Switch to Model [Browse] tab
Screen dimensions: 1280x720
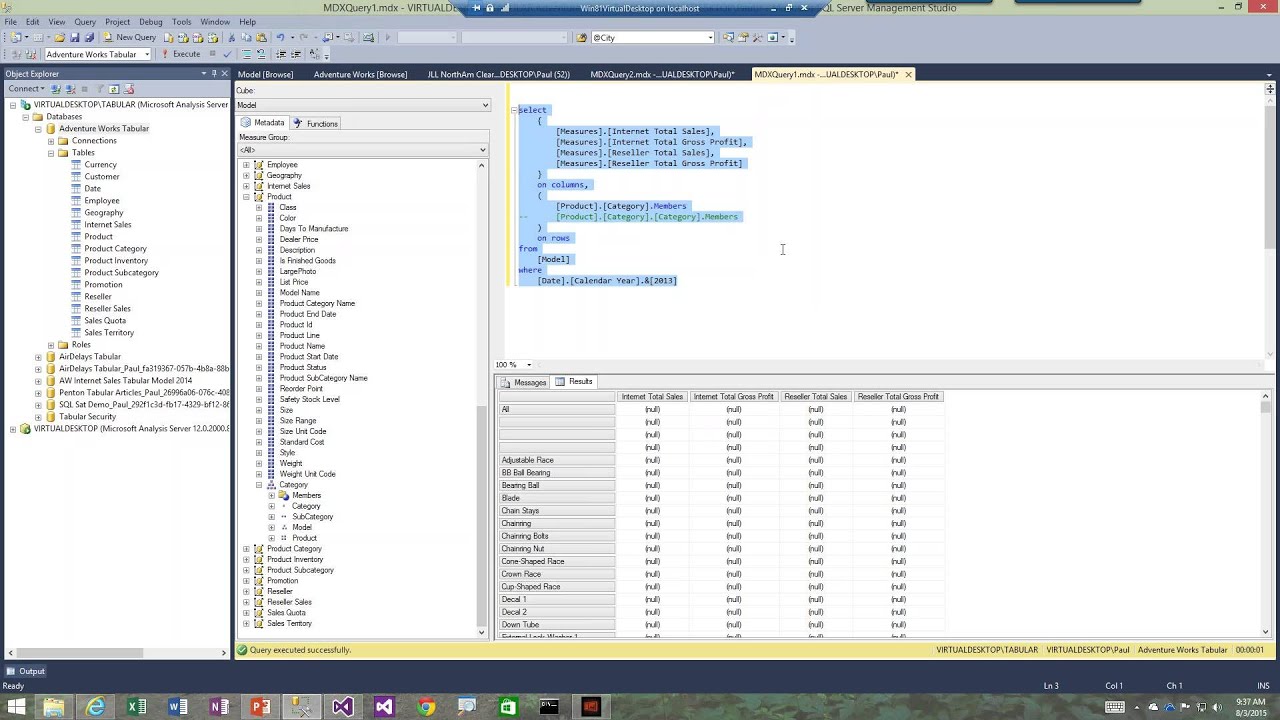(x=266, y=74)
